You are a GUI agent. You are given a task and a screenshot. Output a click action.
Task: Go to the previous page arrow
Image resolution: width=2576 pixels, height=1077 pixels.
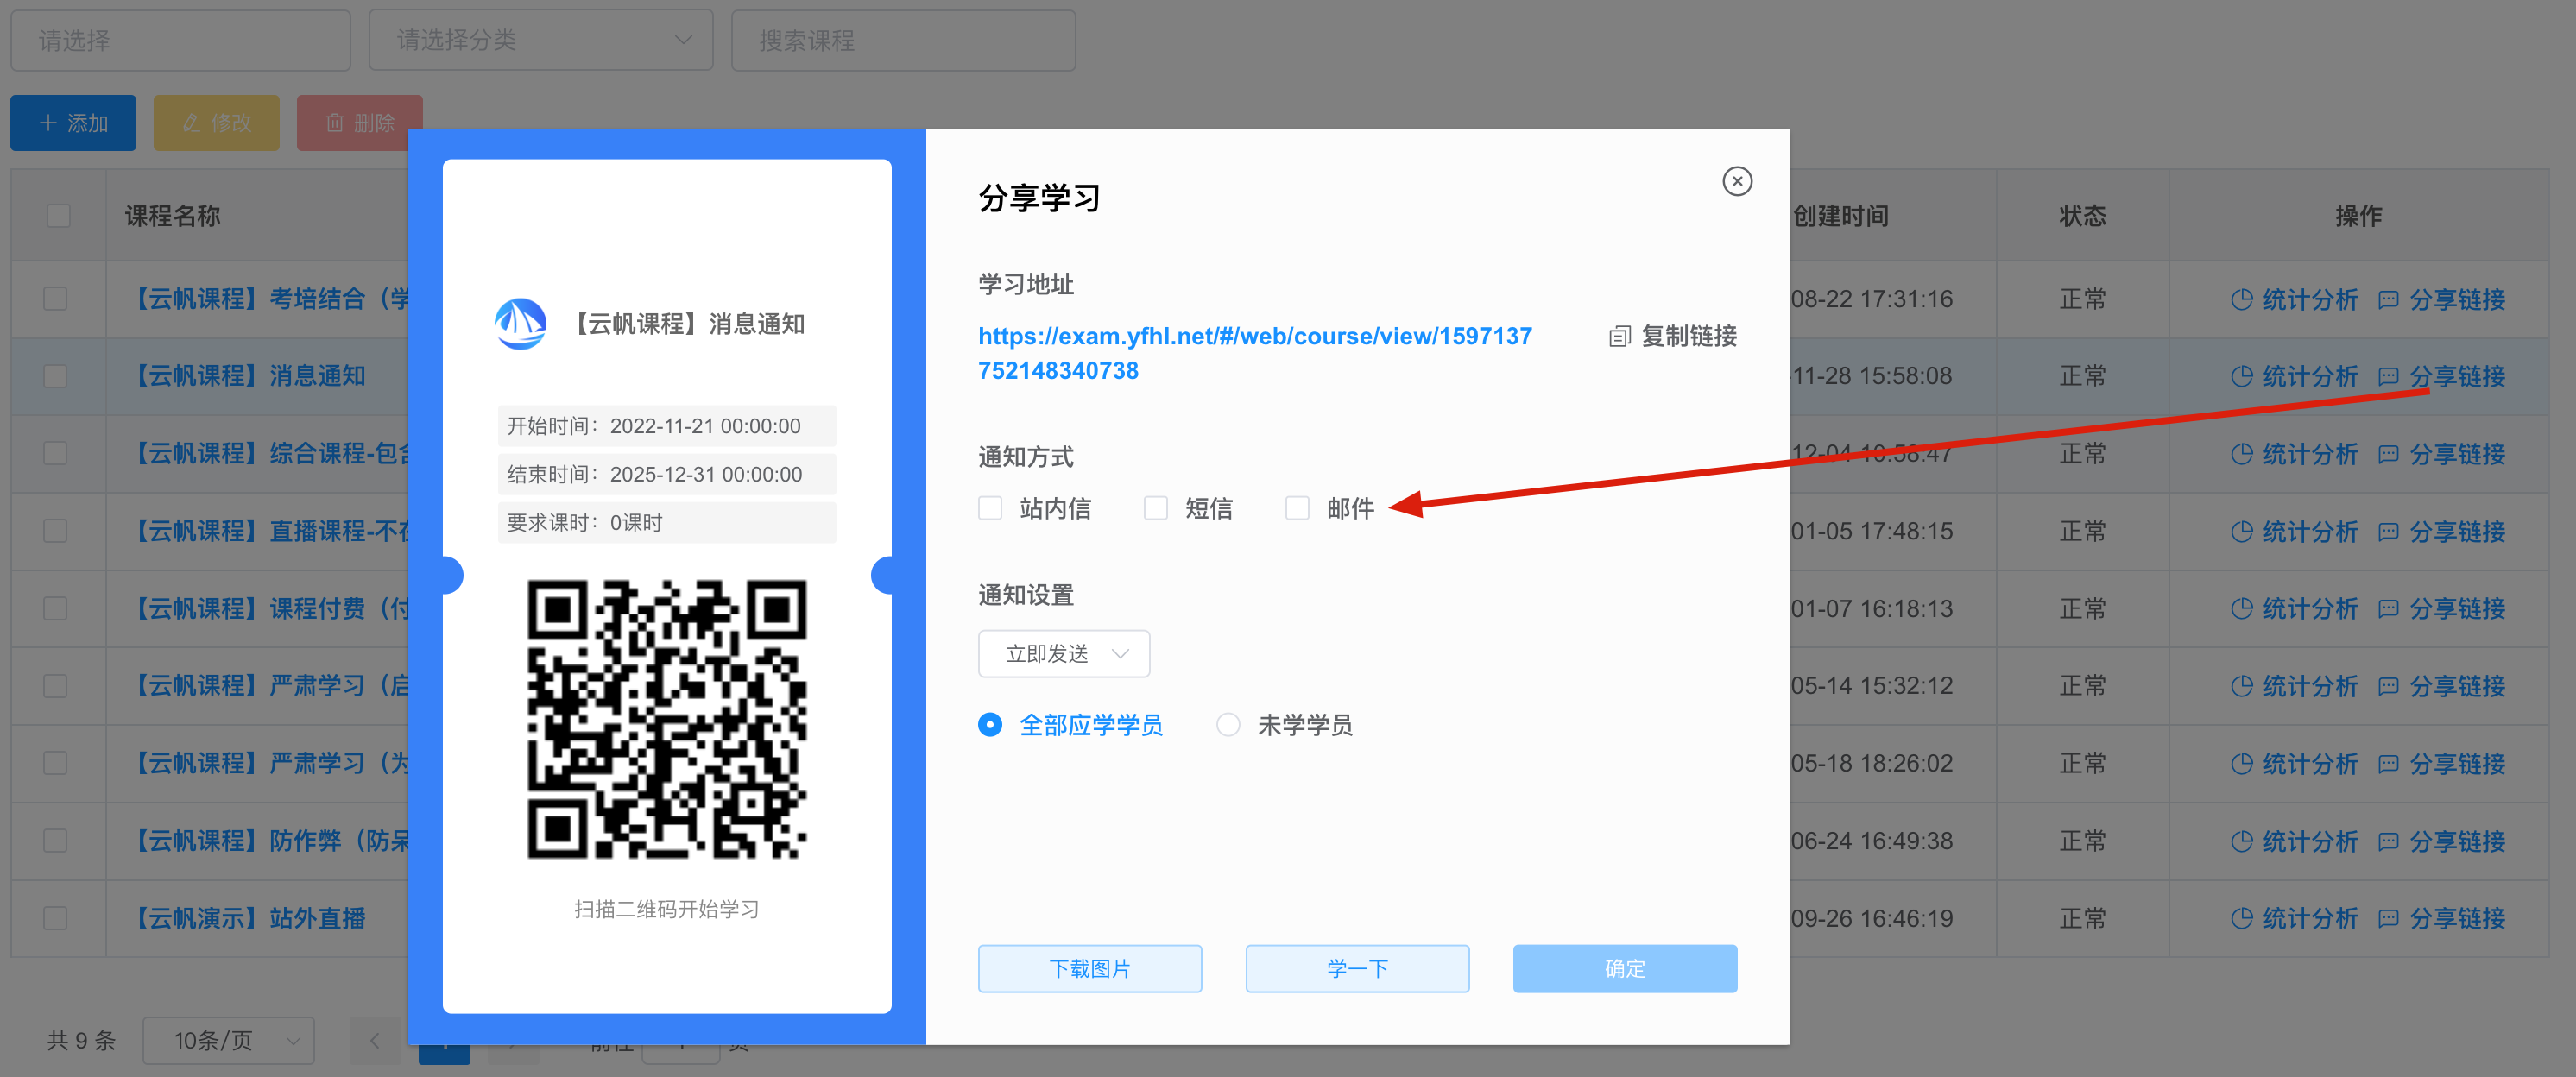(374, 1041)
